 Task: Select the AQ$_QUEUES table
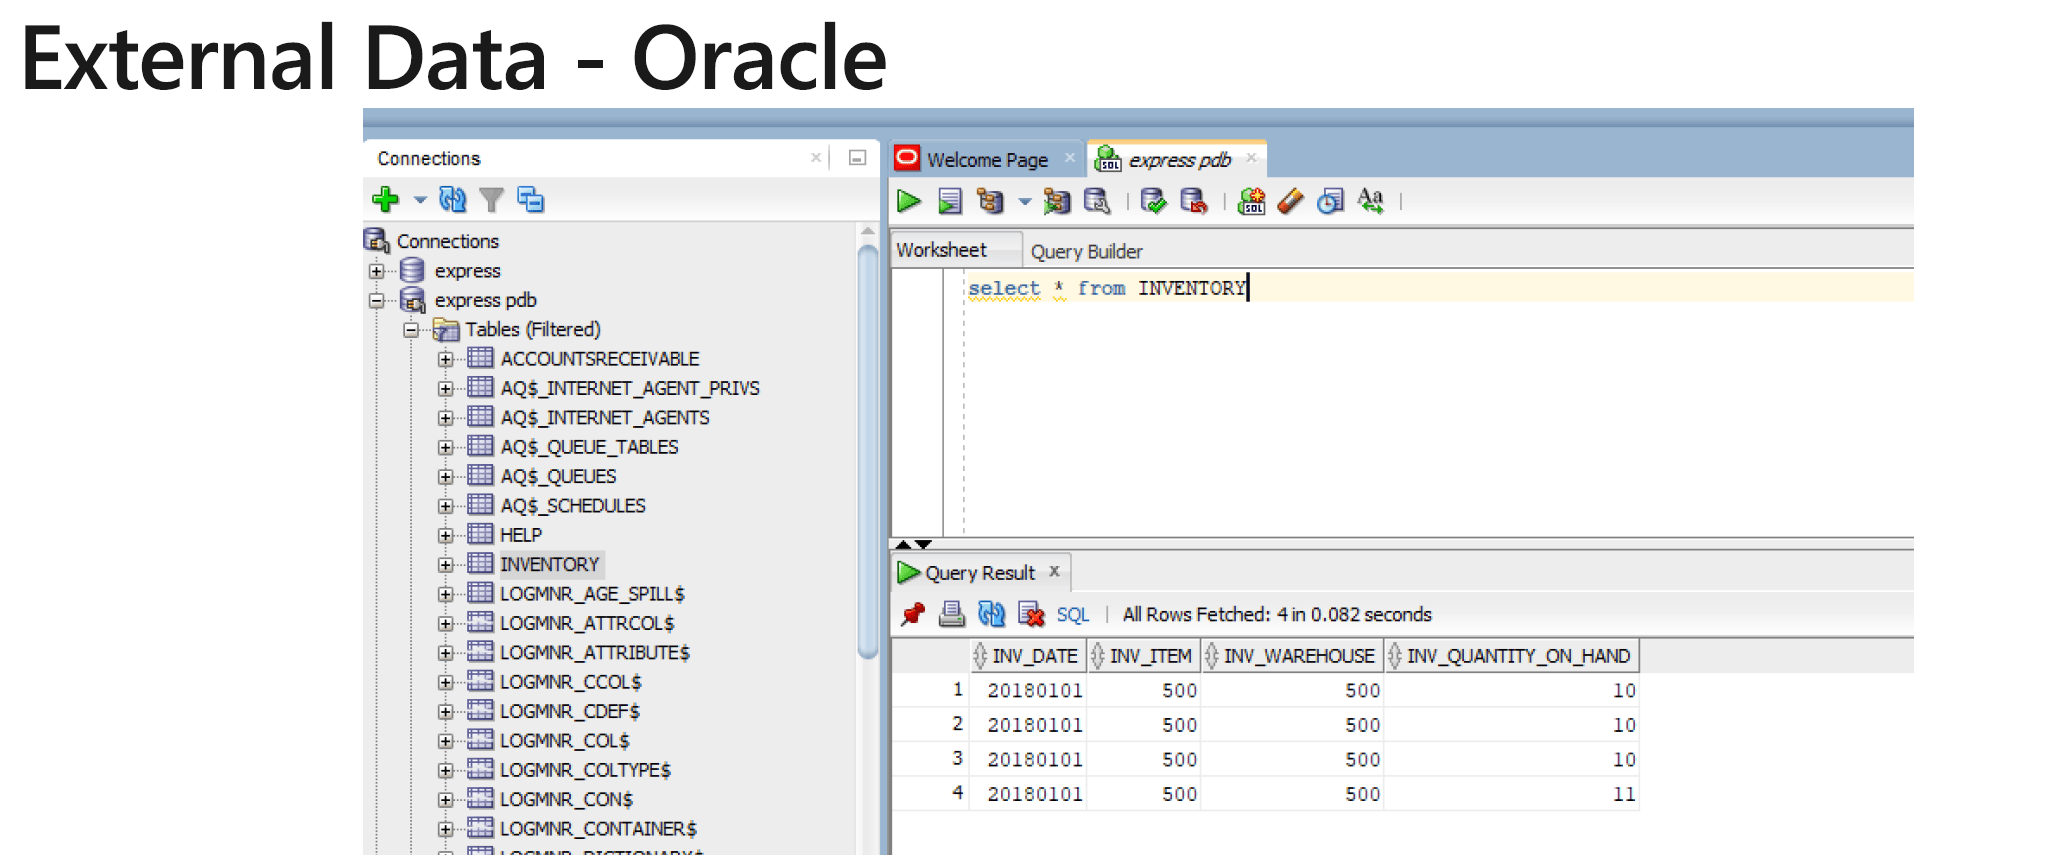pos(558,476)
